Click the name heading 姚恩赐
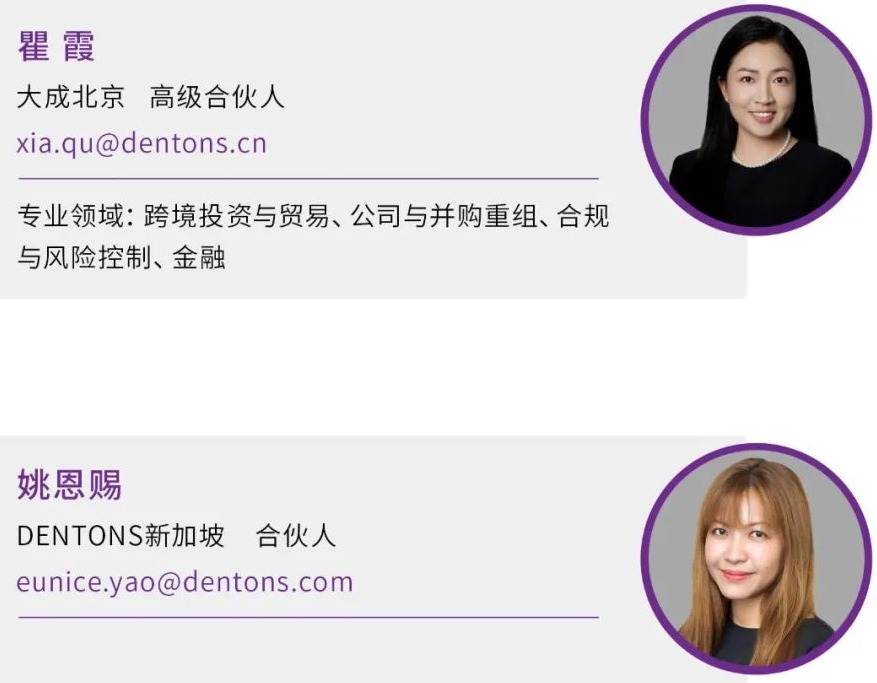Viewport: 877px width, 683px height. [69, 484]
